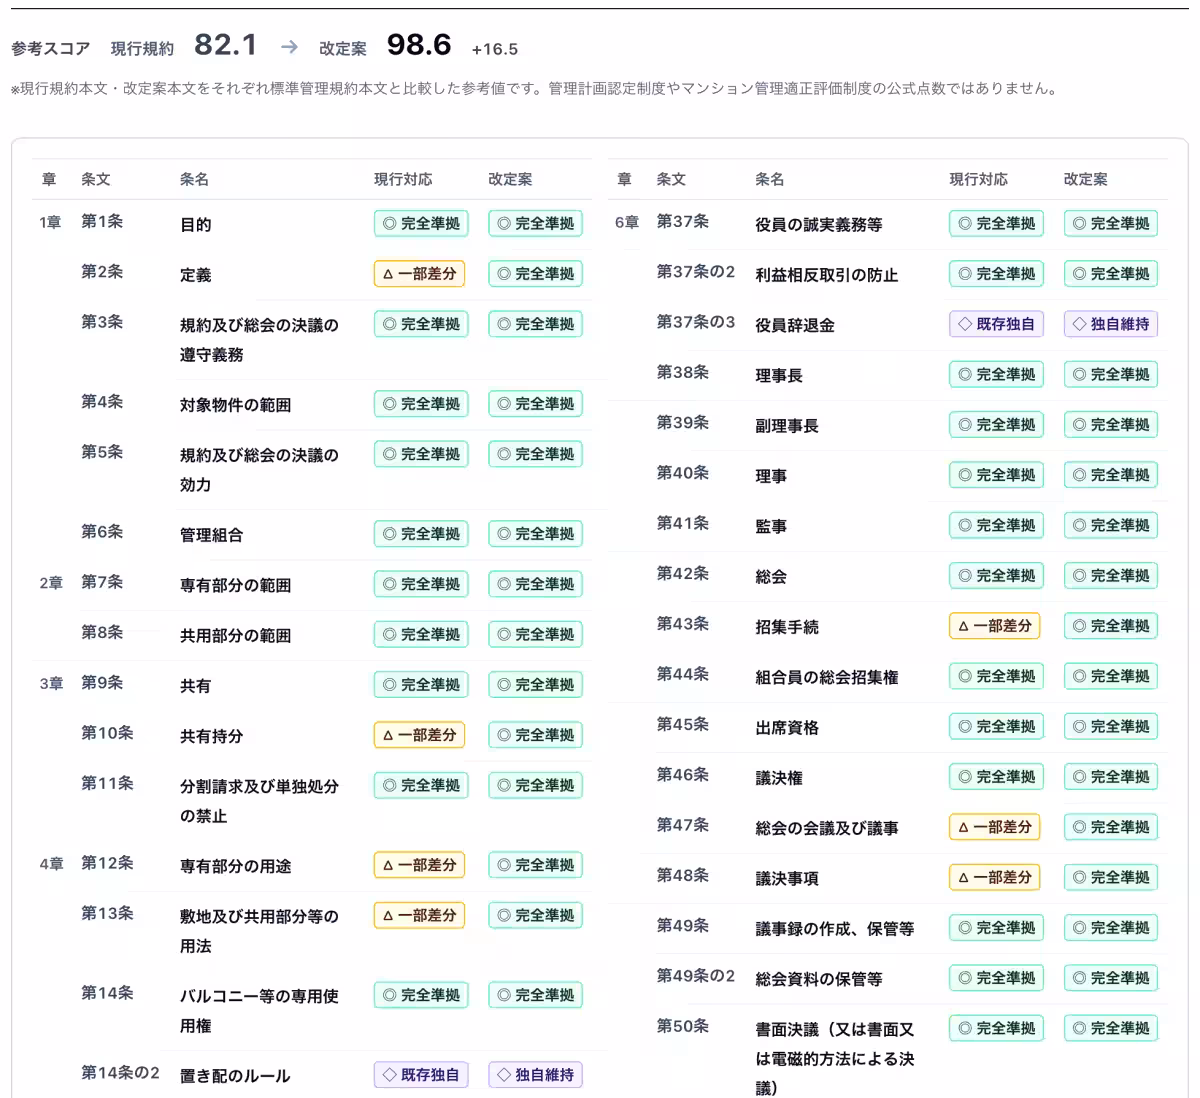Click the article name 対象物件の範囲

pyautogui.click(x=236, y=405)
